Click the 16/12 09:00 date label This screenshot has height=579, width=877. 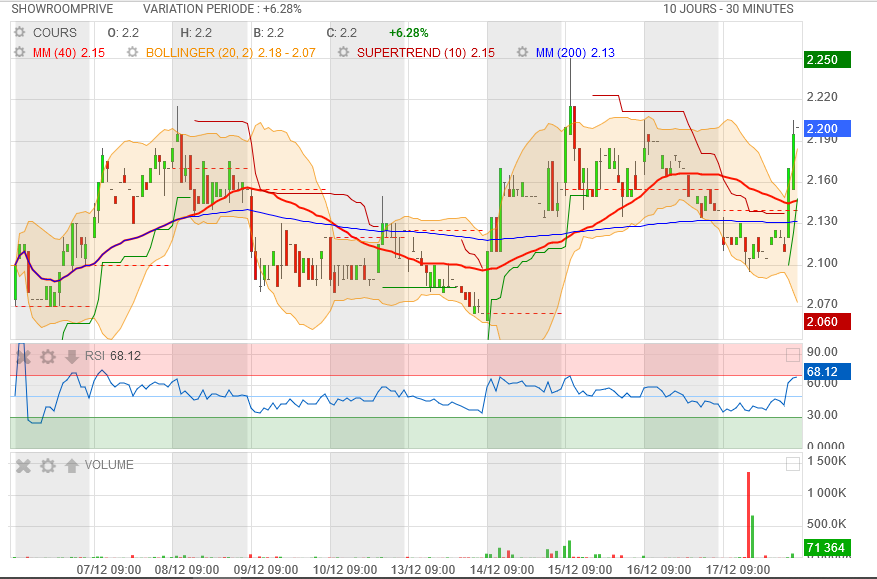pos(659,570)
